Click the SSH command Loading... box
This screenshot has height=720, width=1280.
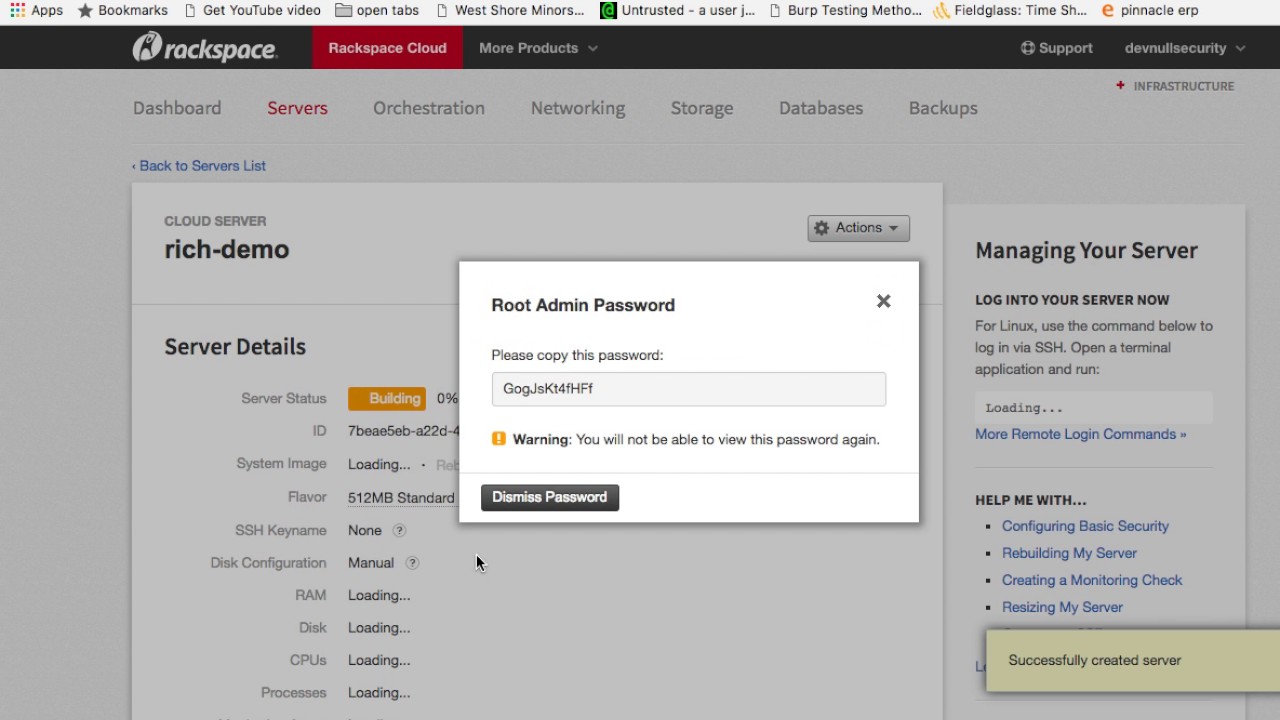[x=1094, y=408]
